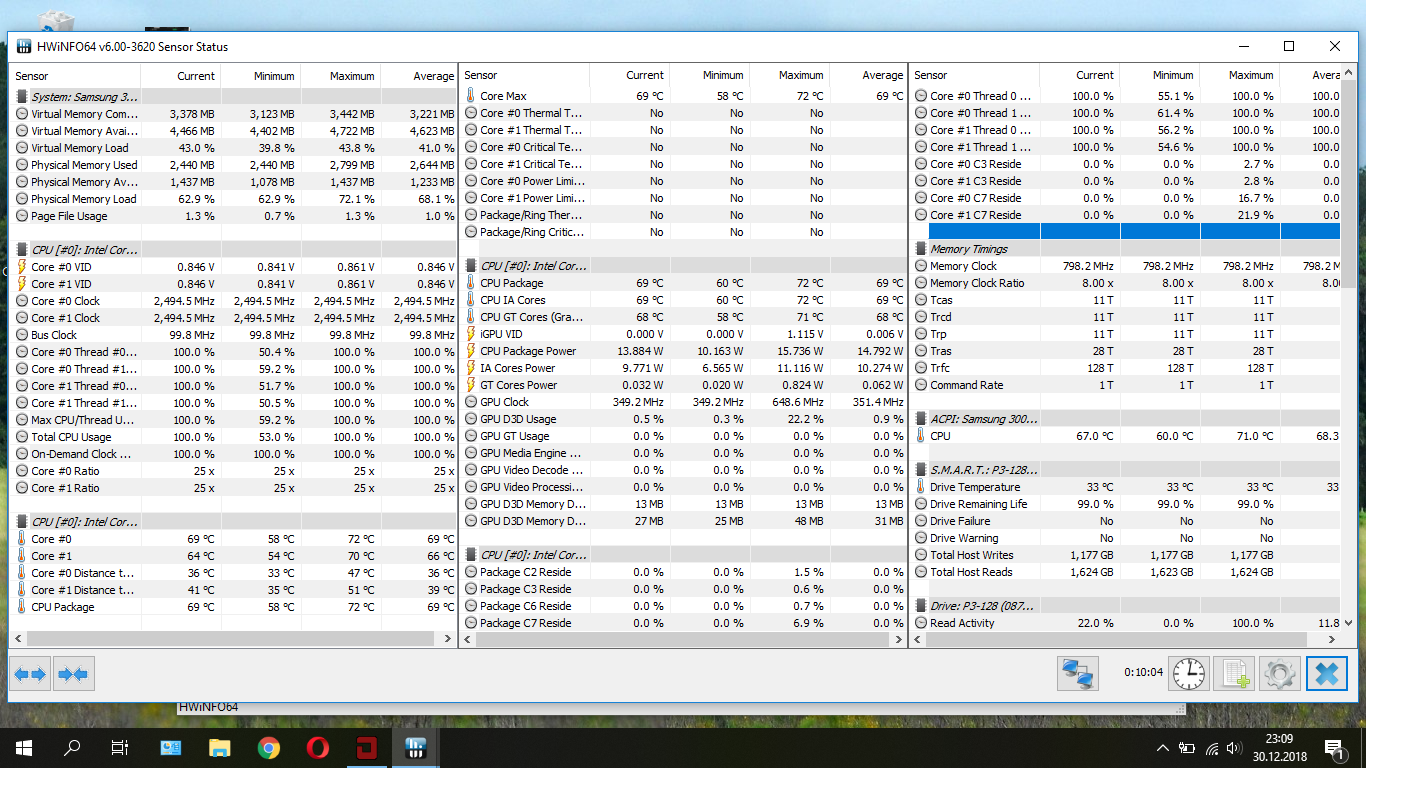Select the 'CPU IA Cores' temperature row
Viewport: 1404px width, 786px height.
click(x=684, y=300)
